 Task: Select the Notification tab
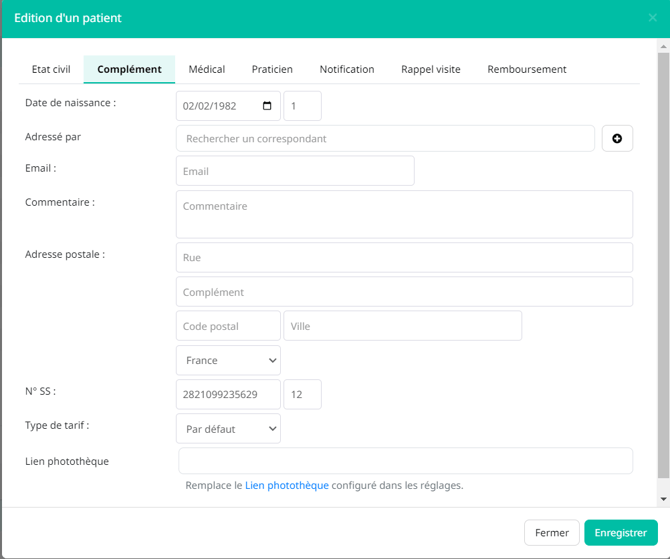[347, 69]
